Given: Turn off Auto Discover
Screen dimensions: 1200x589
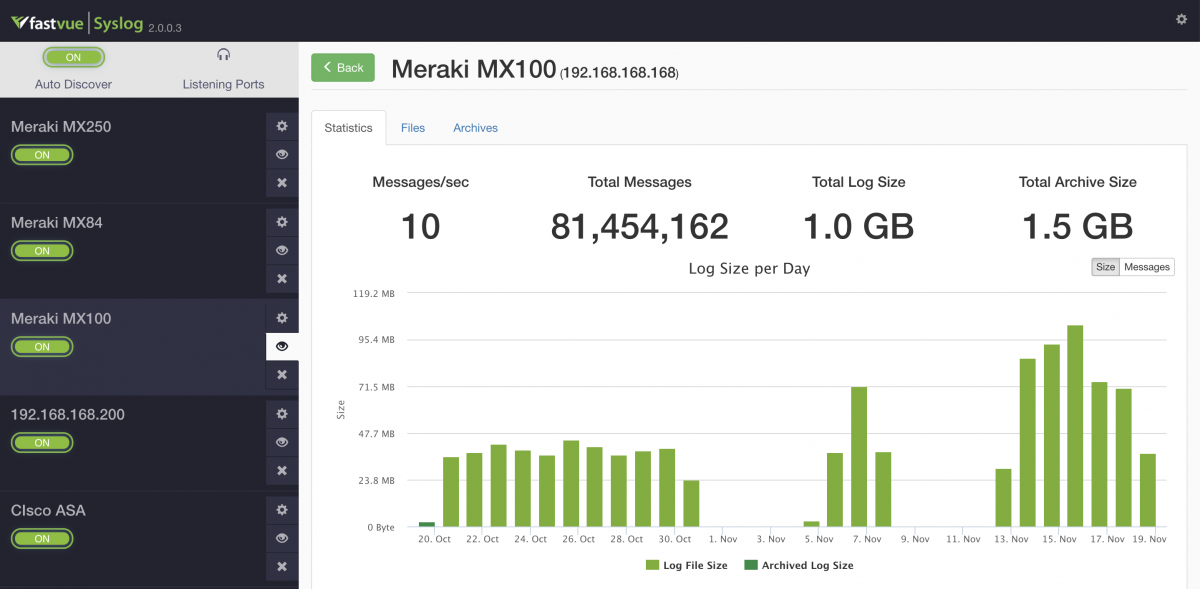Looking at the screenshot, I should 73,57.
